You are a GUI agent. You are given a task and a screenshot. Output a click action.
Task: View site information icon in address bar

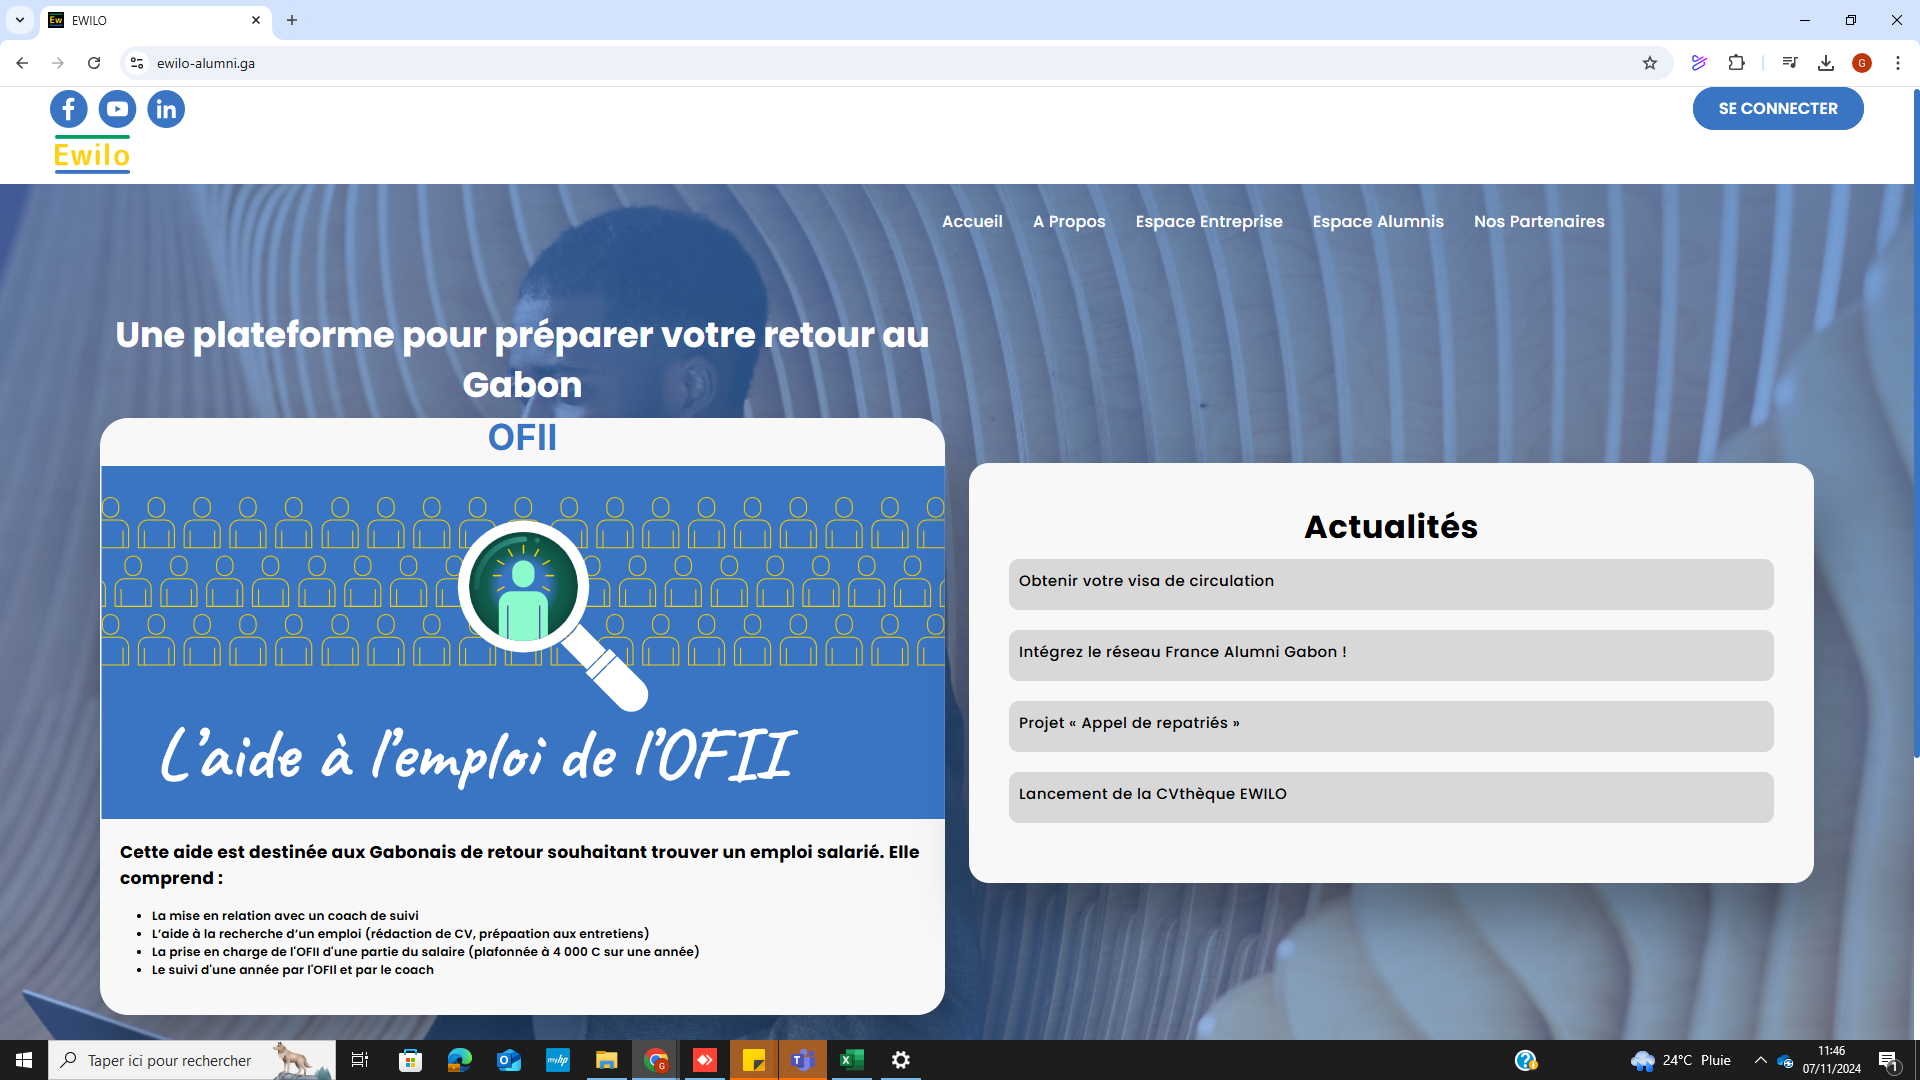coord(137,63)
